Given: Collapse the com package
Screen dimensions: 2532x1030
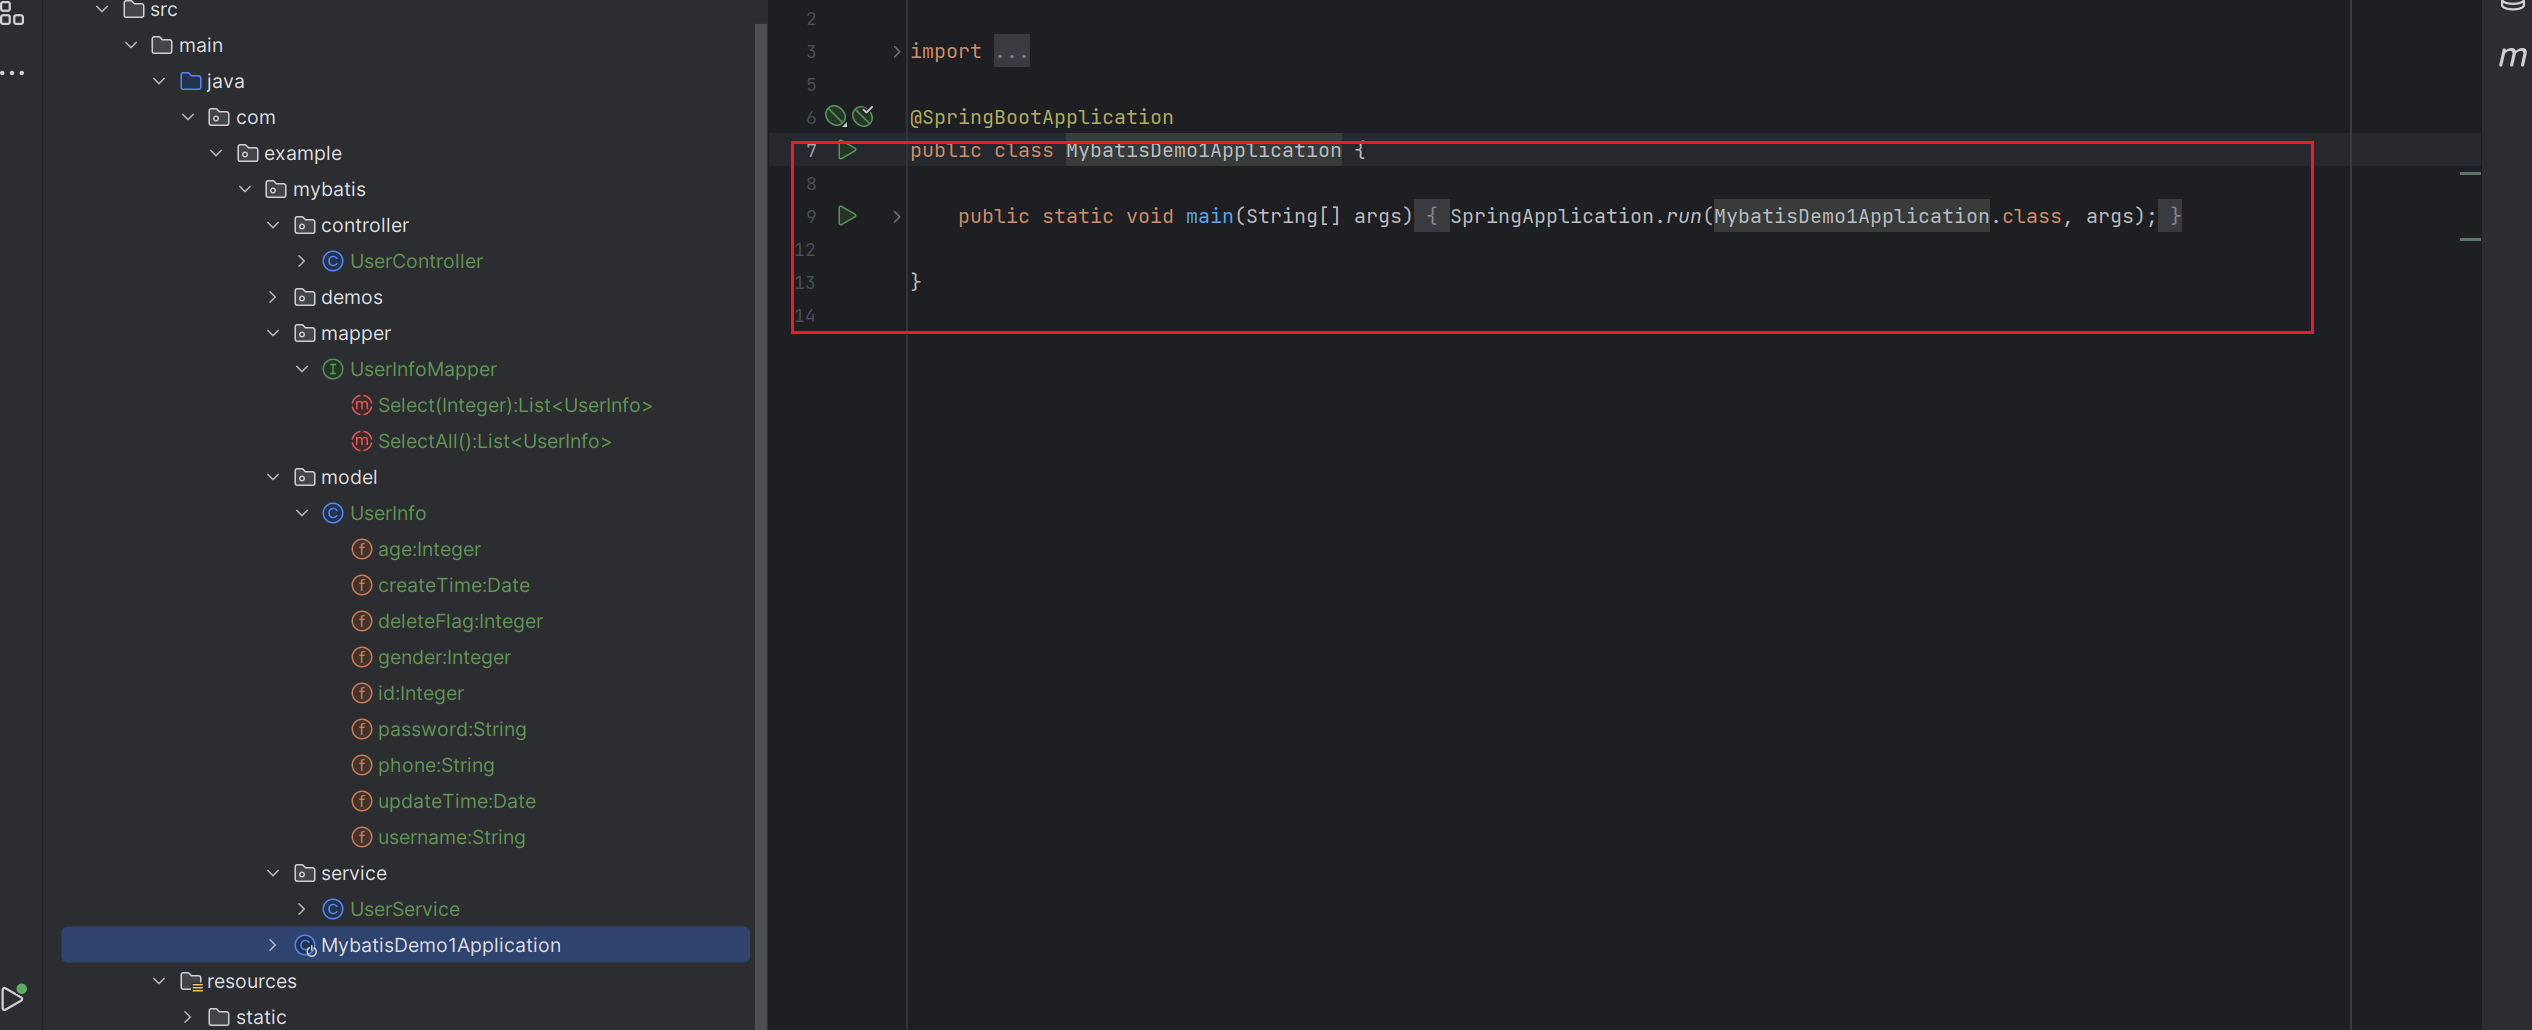Looking at the screenshot, I should pyautogui.click(x=188, y=117).
